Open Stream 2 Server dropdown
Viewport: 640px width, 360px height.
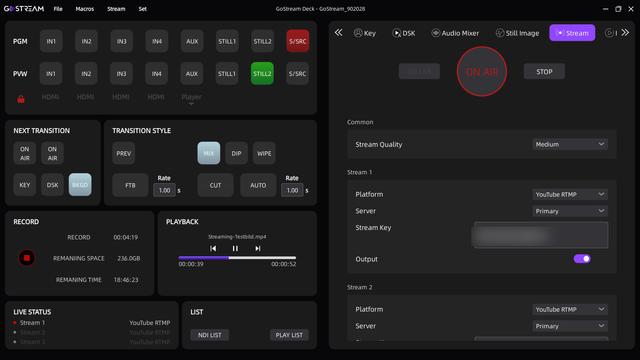pos(570,326)
